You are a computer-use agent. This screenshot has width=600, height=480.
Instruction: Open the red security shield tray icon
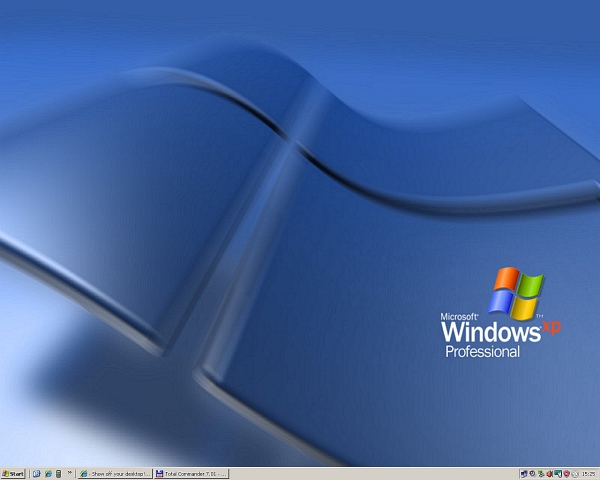click(566, 473)
